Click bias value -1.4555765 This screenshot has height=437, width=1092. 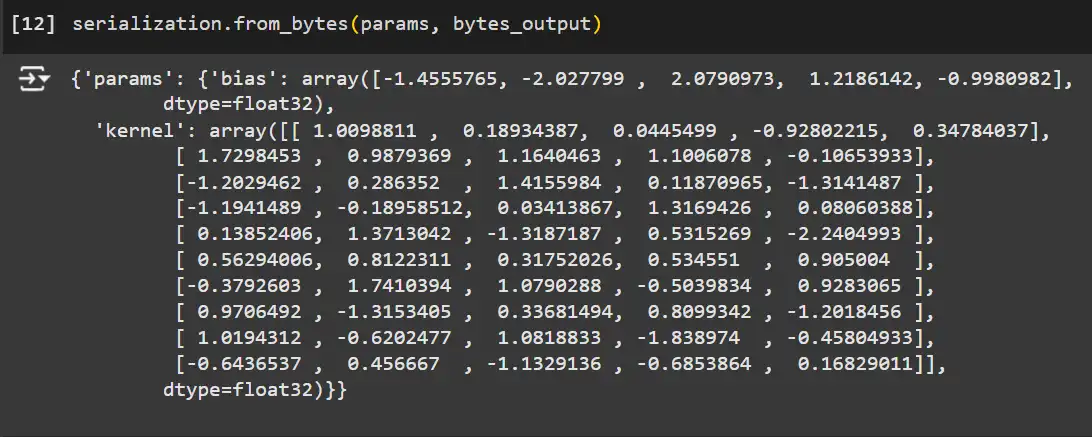[x=440, y=79]
